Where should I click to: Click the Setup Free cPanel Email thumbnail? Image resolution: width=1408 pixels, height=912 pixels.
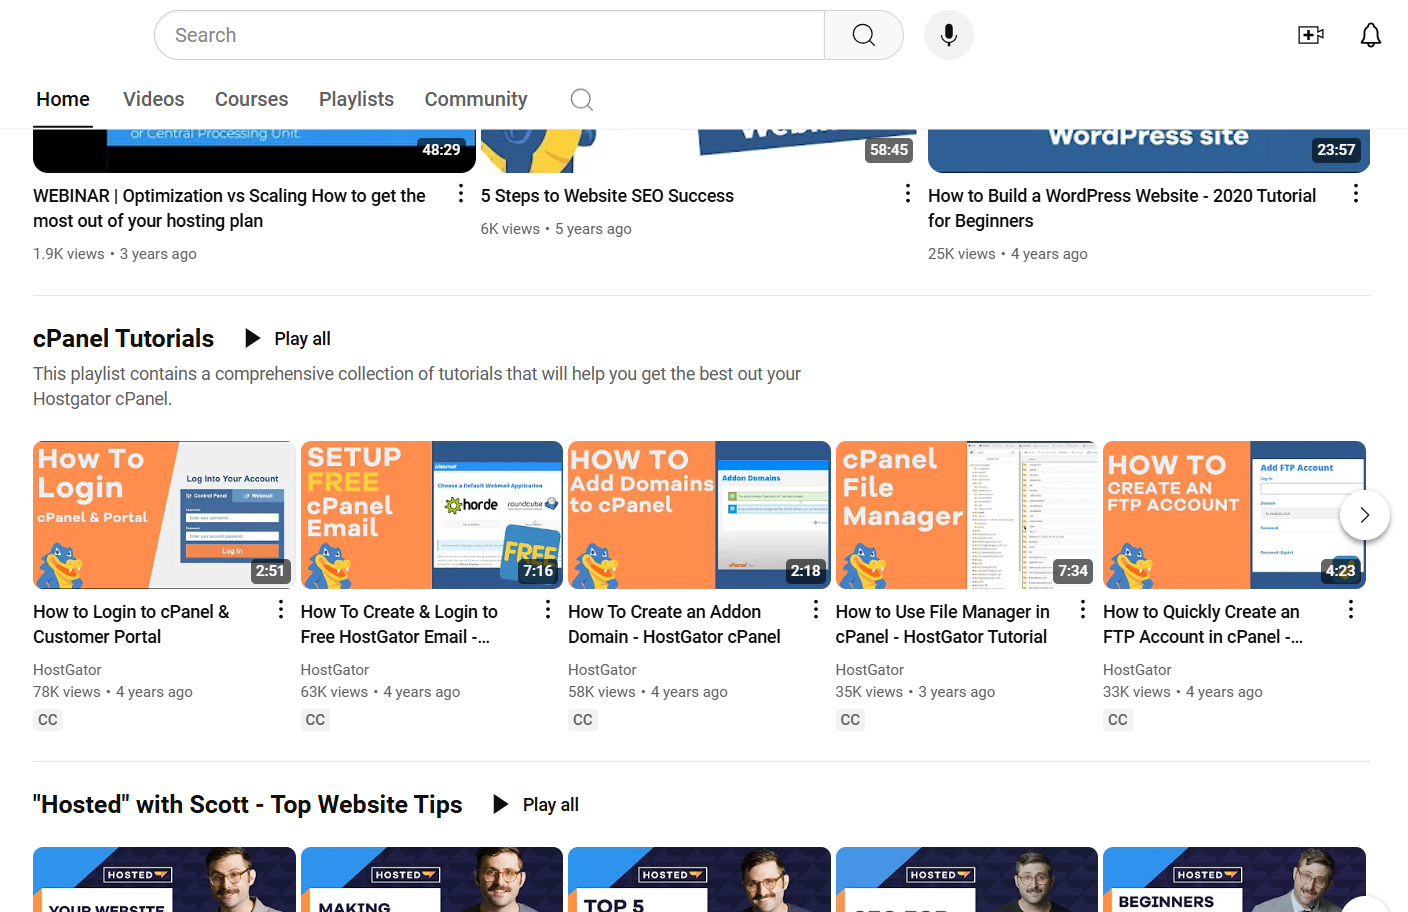(431, 514)
